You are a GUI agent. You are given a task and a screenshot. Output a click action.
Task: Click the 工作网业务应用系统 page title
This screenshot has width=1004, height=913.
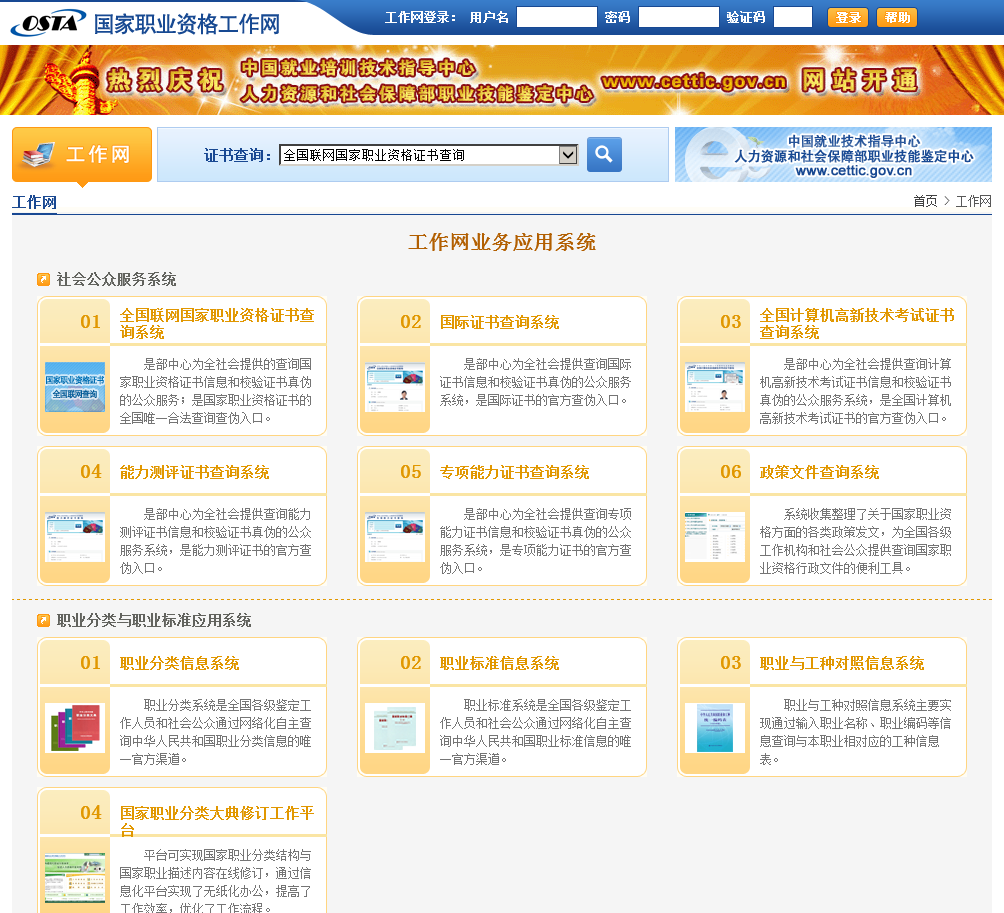[x=502, y=242]
